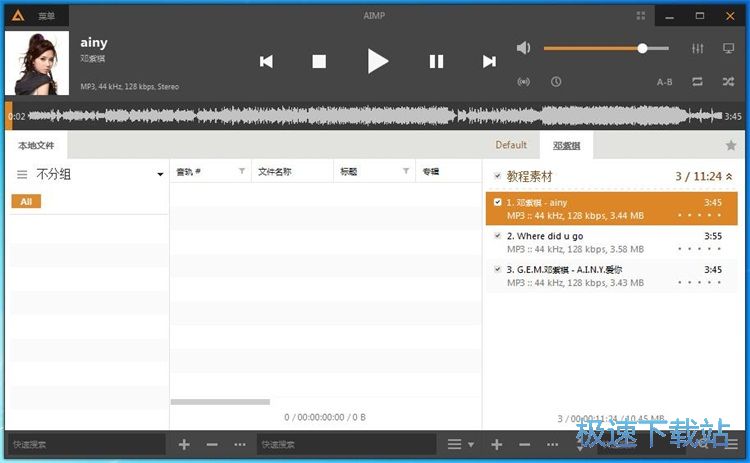The height and width of the screenshot is (463, 750).
Task: Maximize the AIMP window
Action: [x=700, y=16]
